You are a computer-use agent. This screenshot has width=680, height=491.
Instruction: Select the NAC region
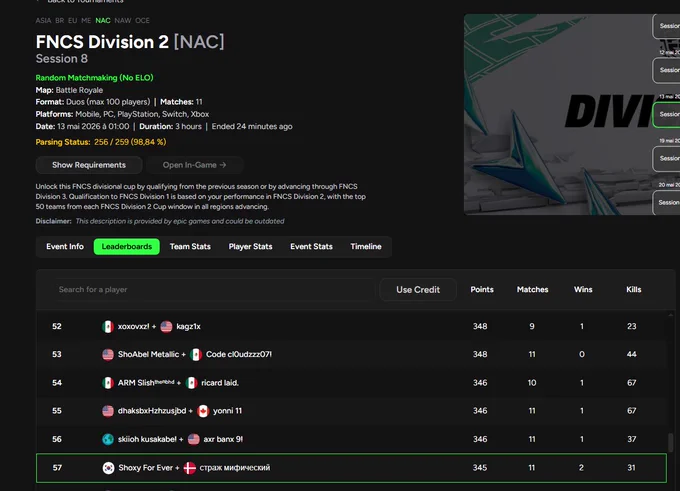[103, 20]
